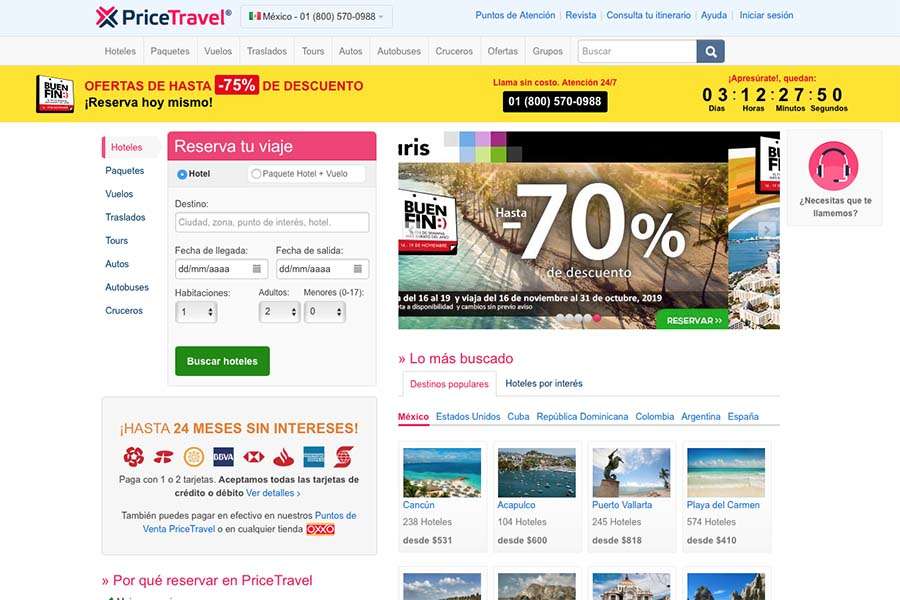Select the Paquete Hotel + Vuelo radio option
This screenshot has width=900, height=600.
pos(256,173)
